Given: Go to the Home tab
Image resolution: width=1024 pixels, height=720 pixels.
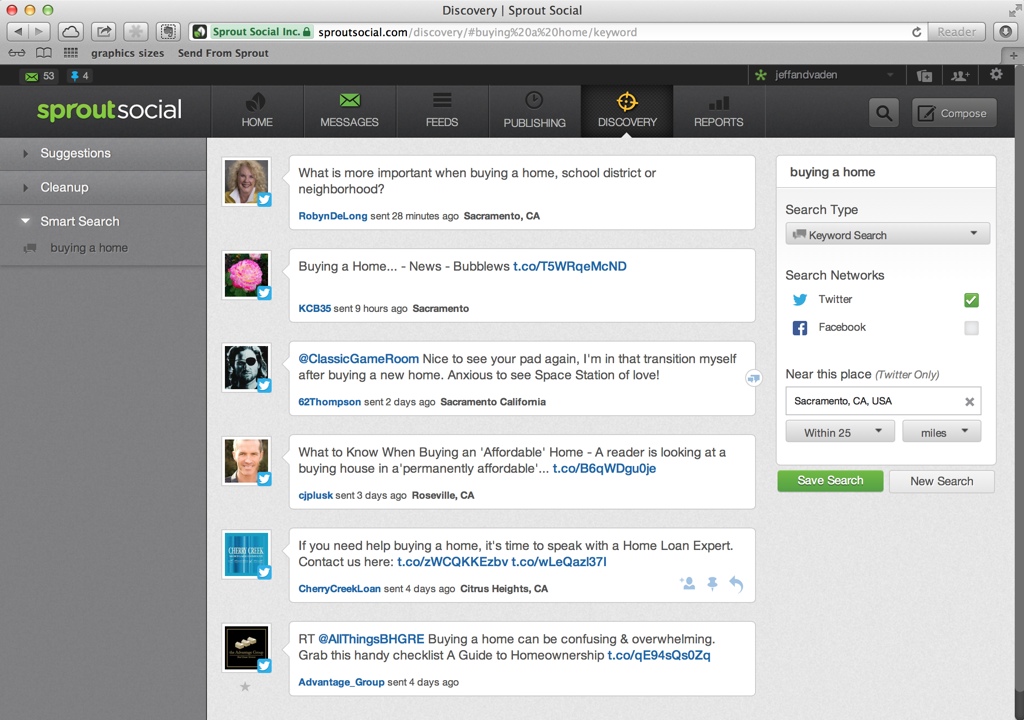Looking at the screenshot, I should [257, 110].
